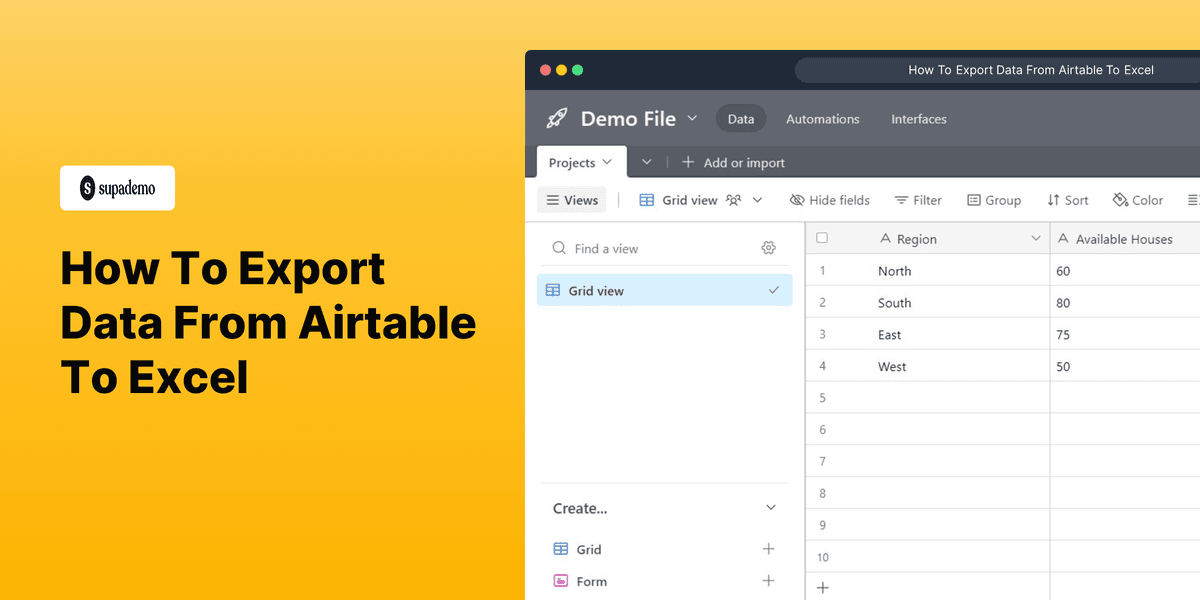1200x600 pixels.
Task: Expand the Projects table dropdown
Action: (x=607, y=162)
